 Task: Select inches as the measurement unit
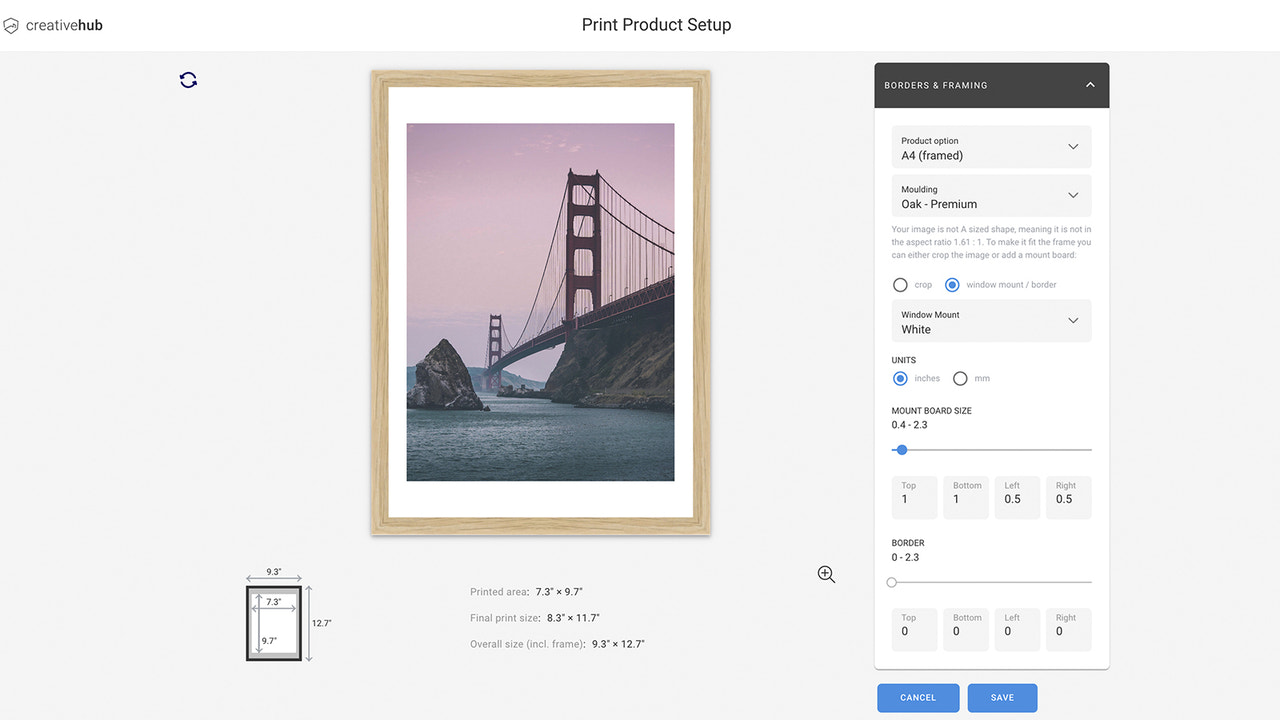[x=899, y=378]
